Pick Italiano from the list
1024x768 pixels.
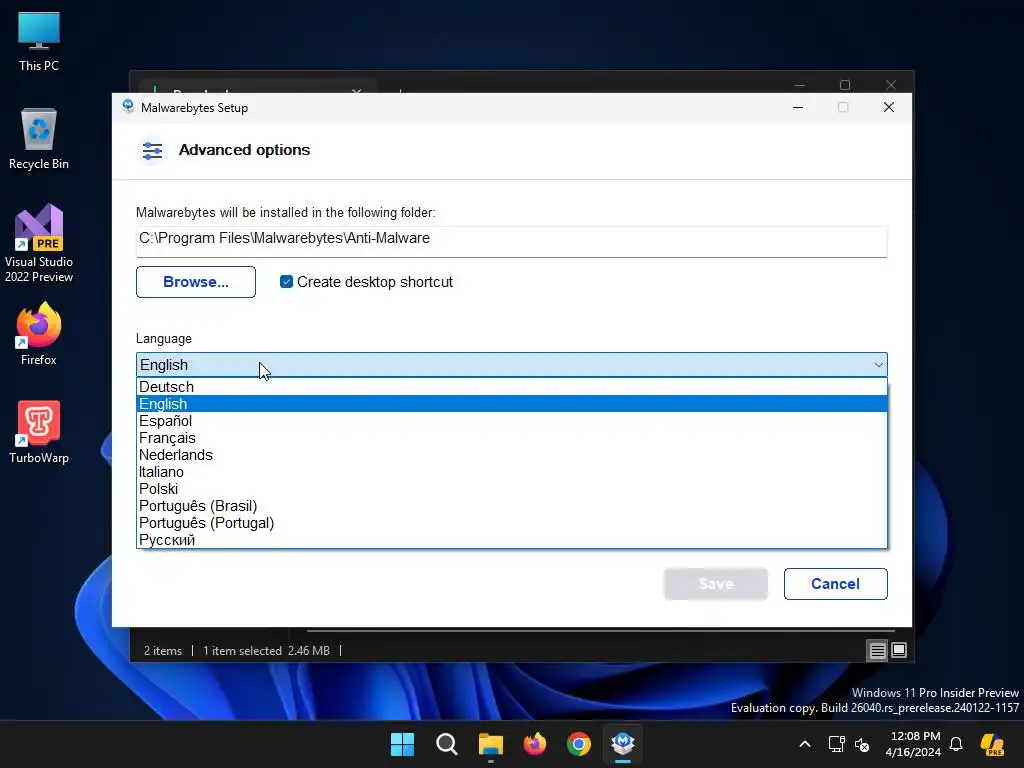[512, 472]
